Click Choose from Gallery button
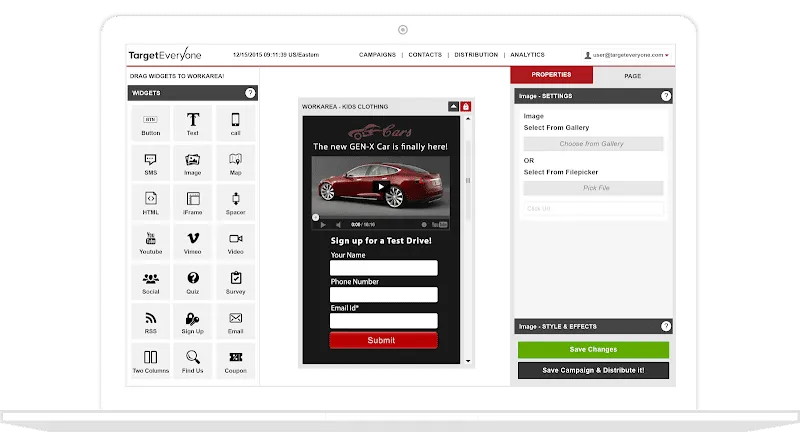 pos(592,144)
